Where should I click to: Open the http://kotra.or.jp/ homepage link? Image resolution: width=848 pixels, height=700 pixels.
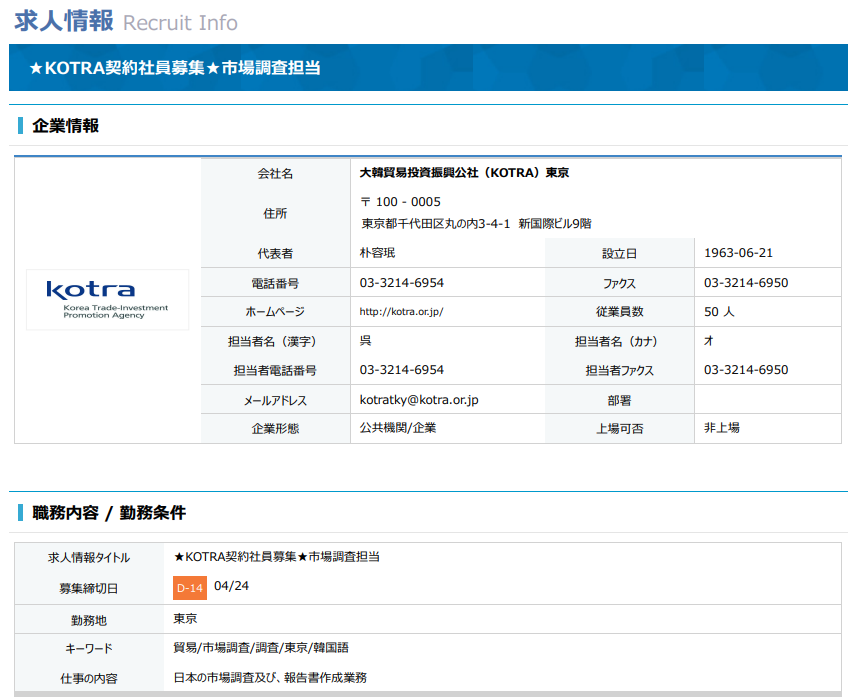(401, 312)
